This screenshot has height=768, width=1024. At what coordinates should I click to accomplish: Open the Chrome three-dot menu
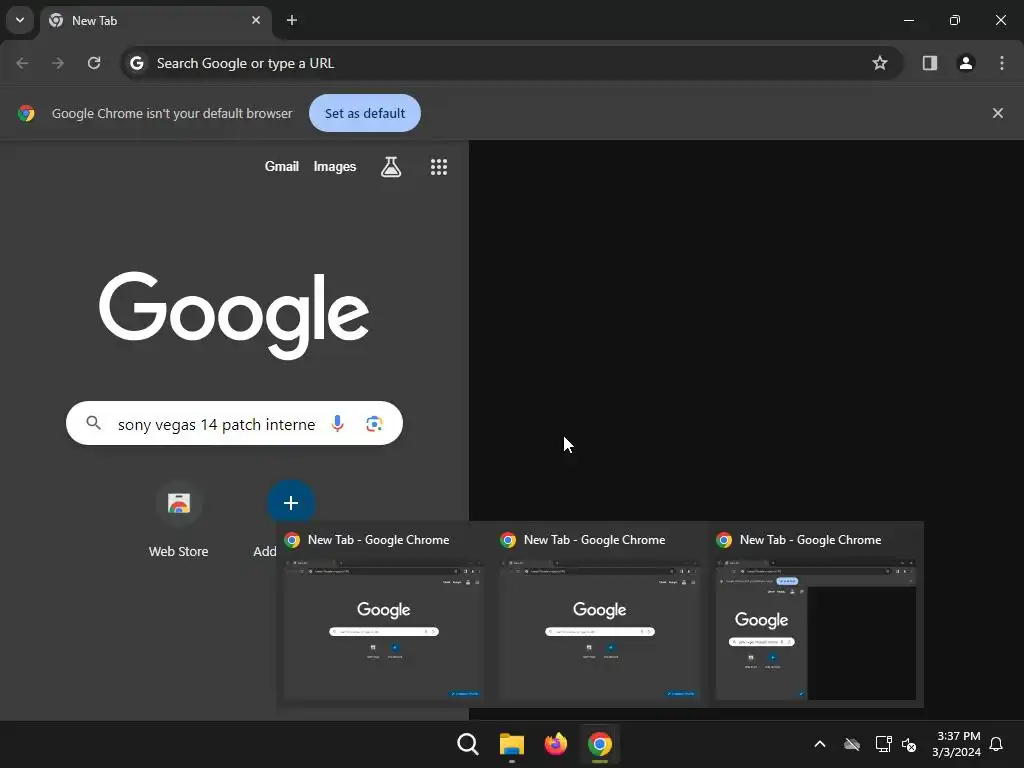(x=1002, y=63)
